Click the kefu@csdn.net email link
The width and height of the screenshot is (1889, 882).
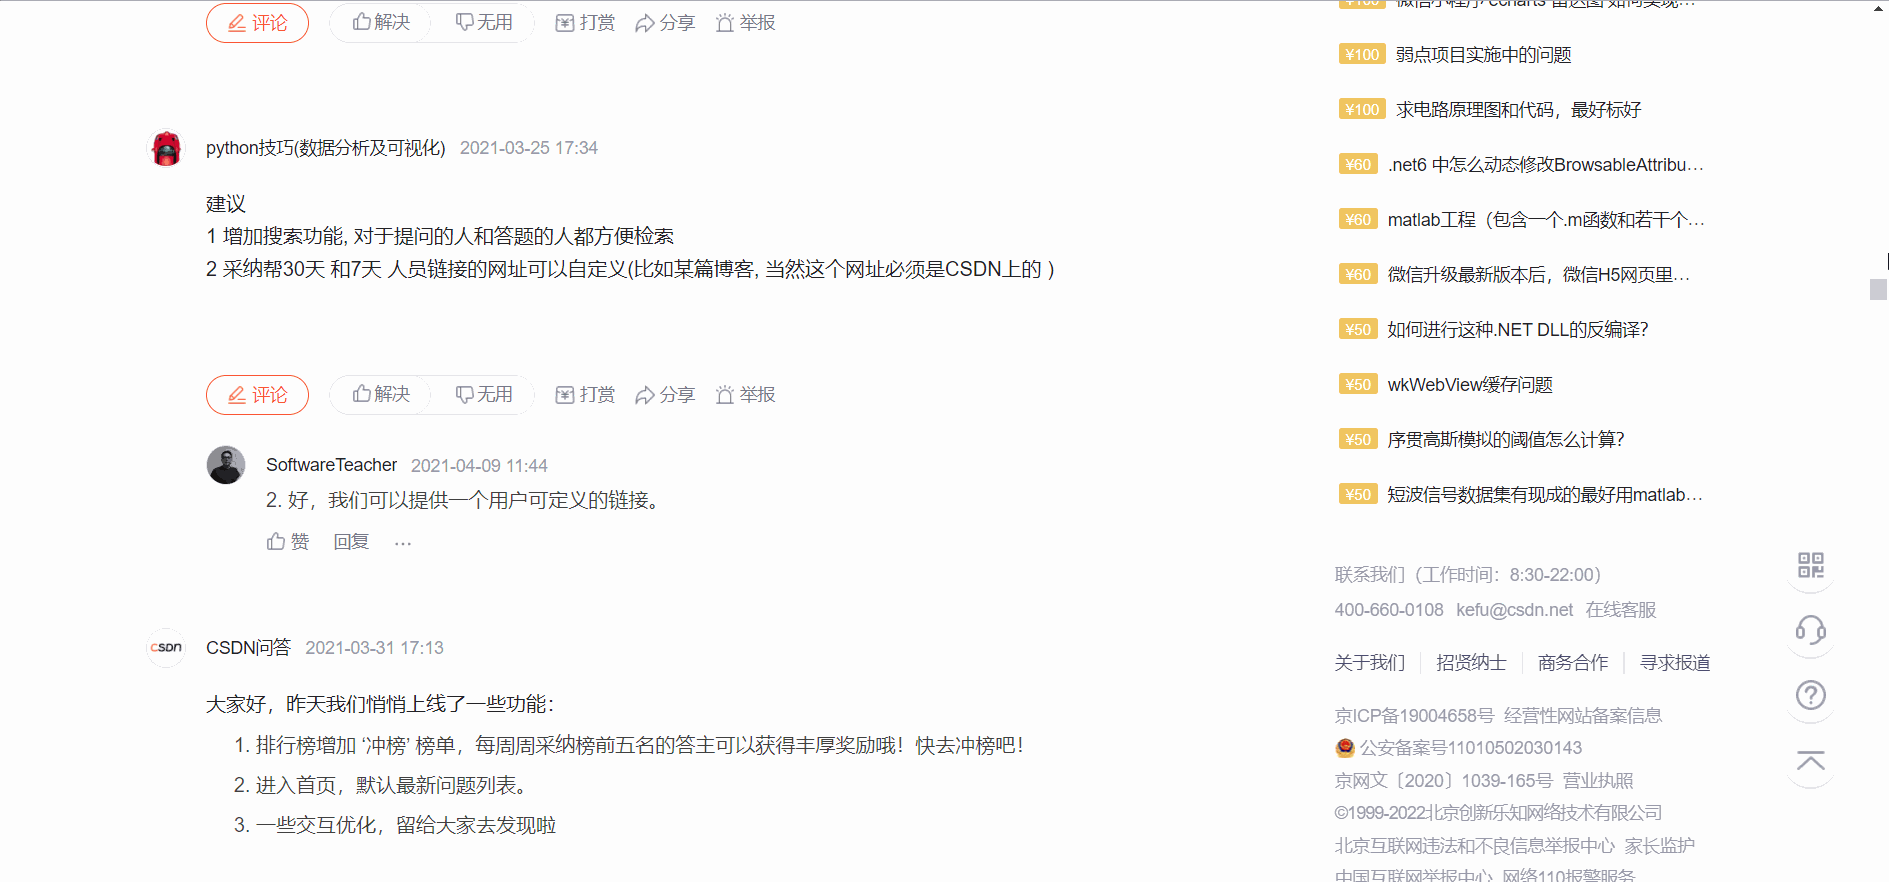click(1514, 610)
